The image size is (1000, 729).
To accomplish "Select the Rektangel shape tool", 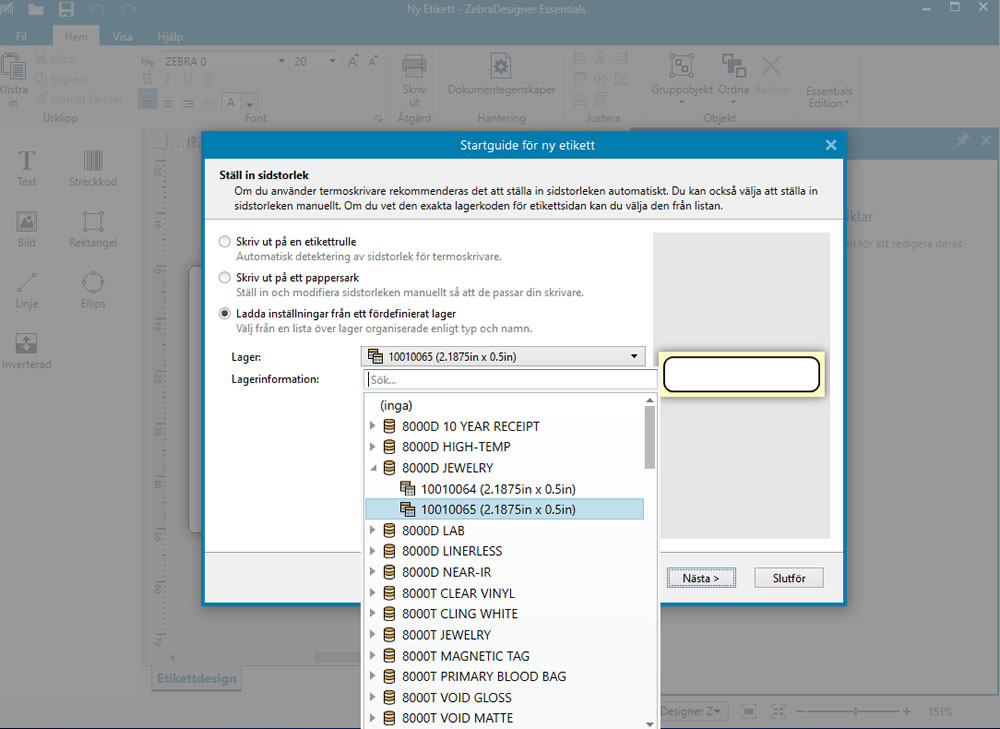I will click(93, 228).
